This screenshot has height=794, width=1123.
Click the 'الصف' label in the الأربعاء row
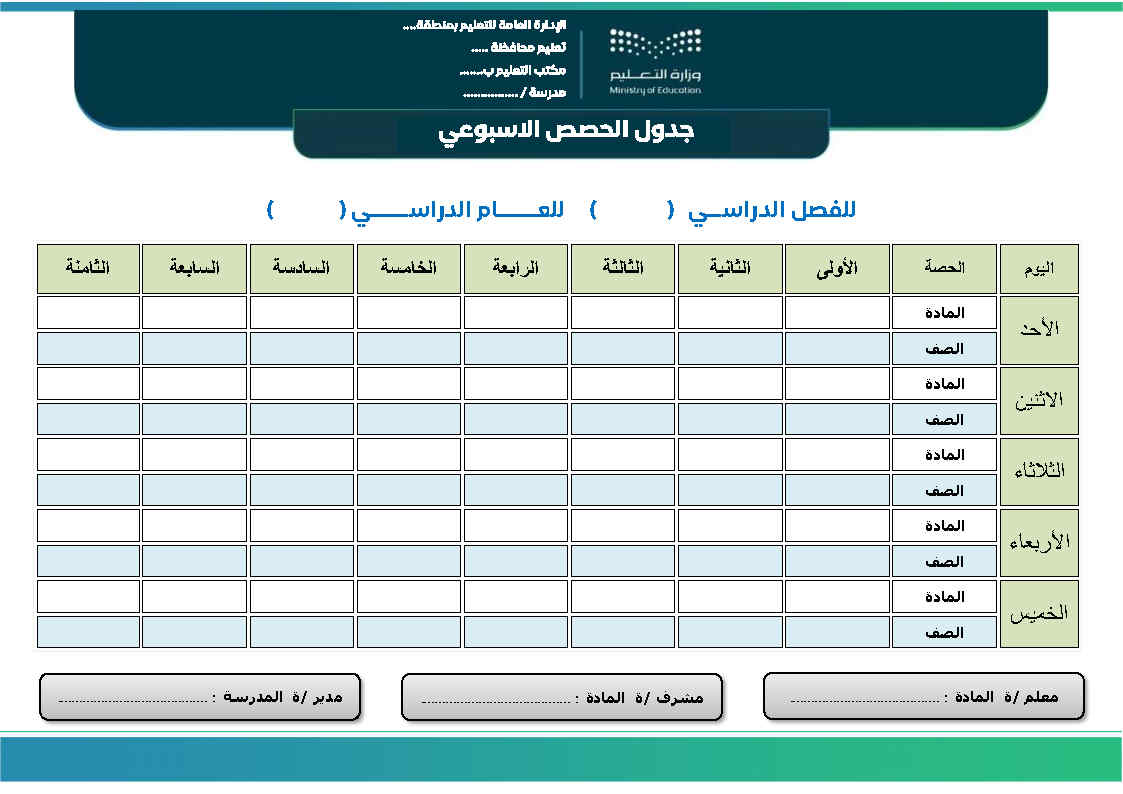coord(944,561)
